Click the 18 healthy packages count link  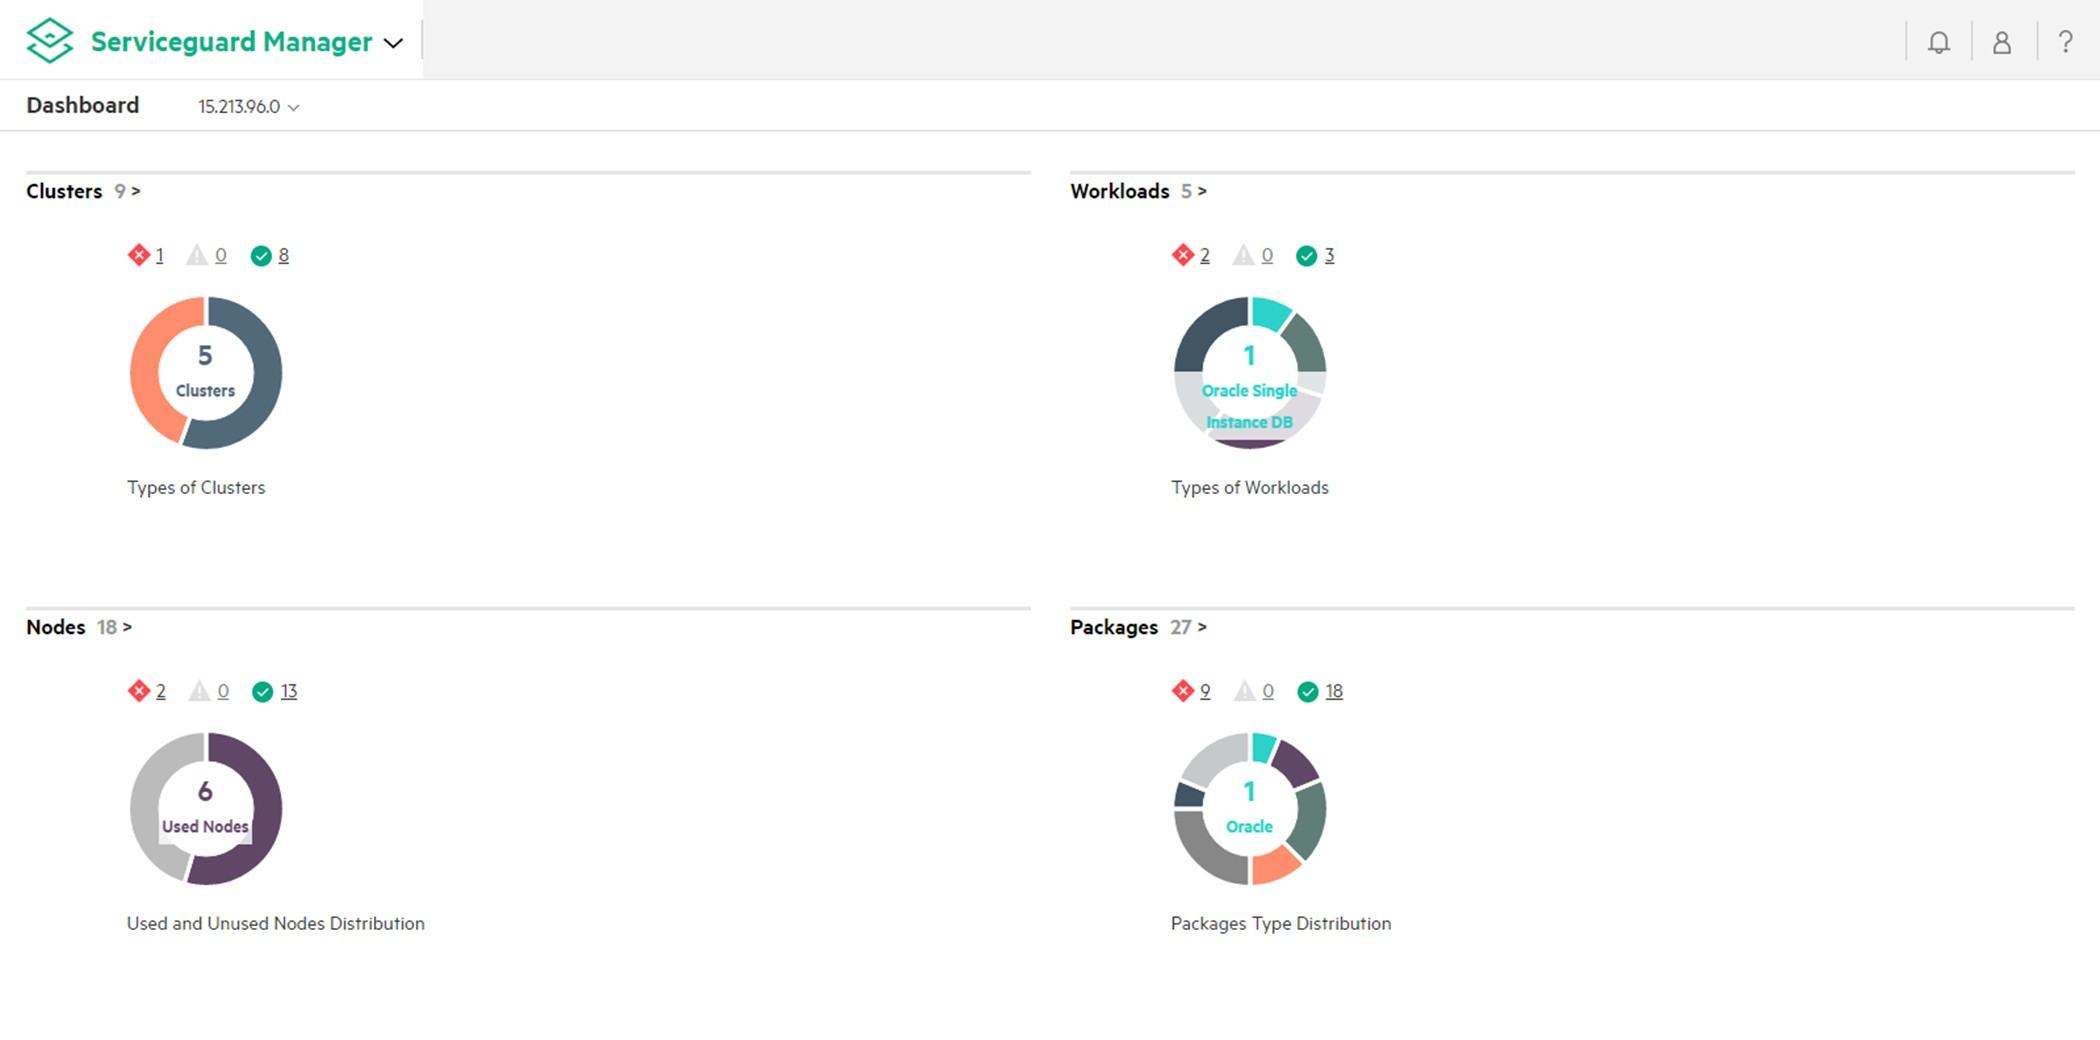click(x=1334, y=691)
